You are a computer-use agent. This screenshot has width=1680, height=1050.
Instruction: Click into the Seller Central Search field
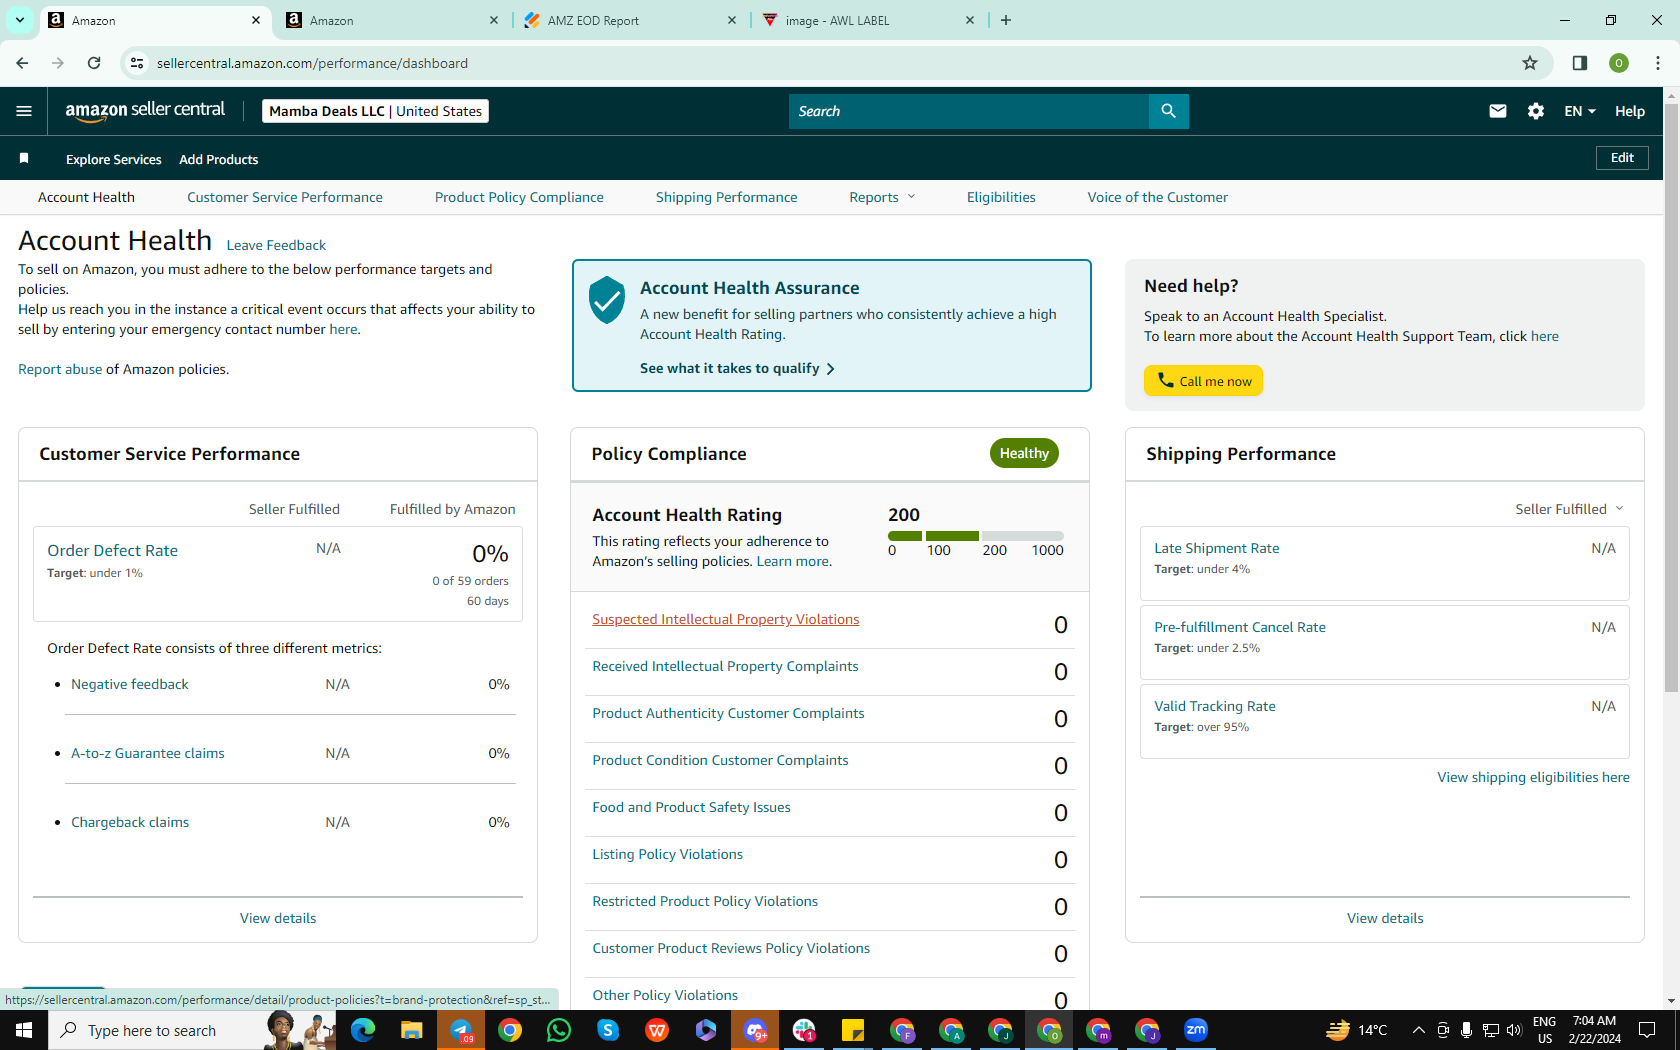969,111
